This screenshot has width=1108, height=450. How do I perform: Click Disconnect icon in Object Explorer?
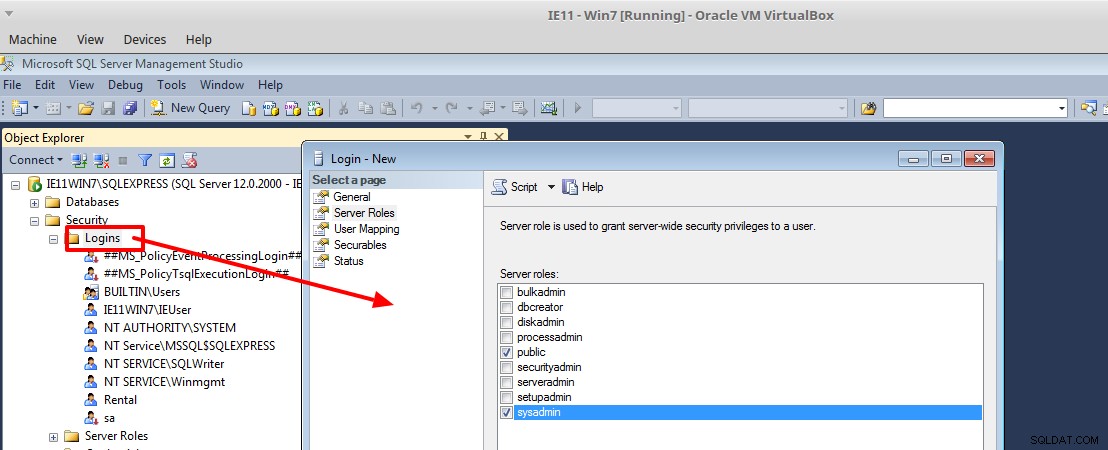click(101, 160)
